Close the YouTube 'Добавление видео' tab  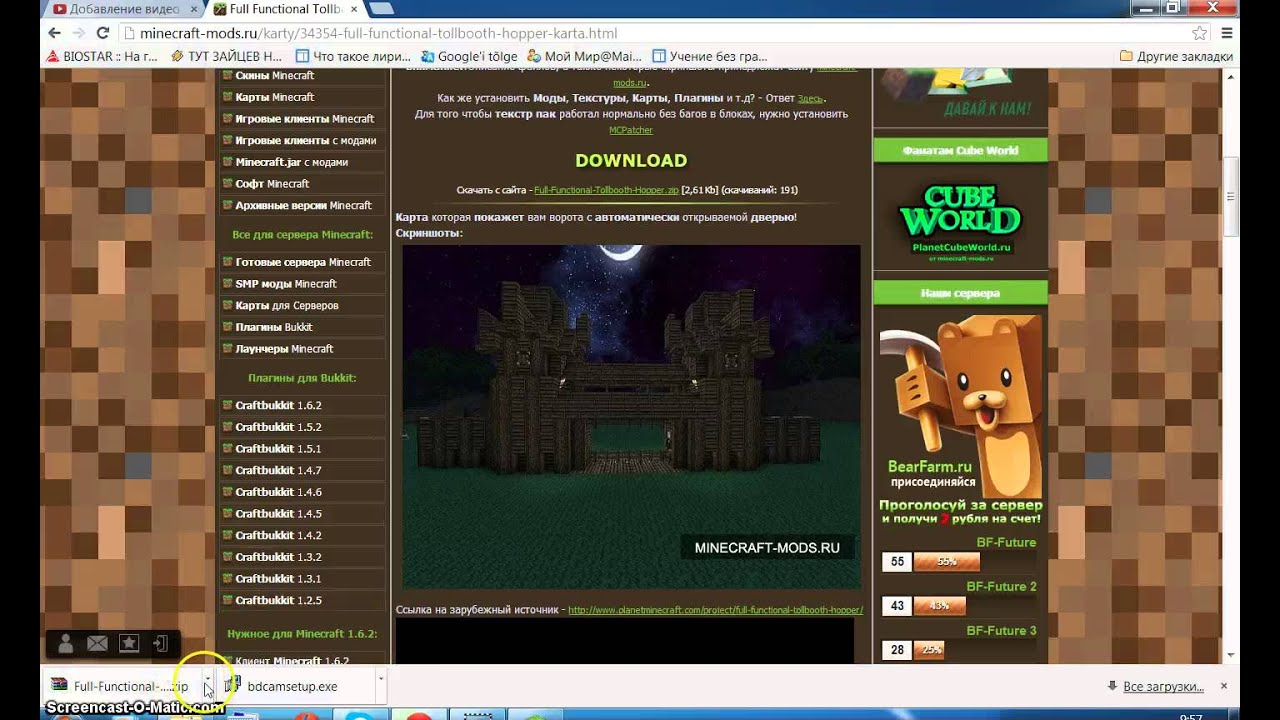(x=192, y=9)
